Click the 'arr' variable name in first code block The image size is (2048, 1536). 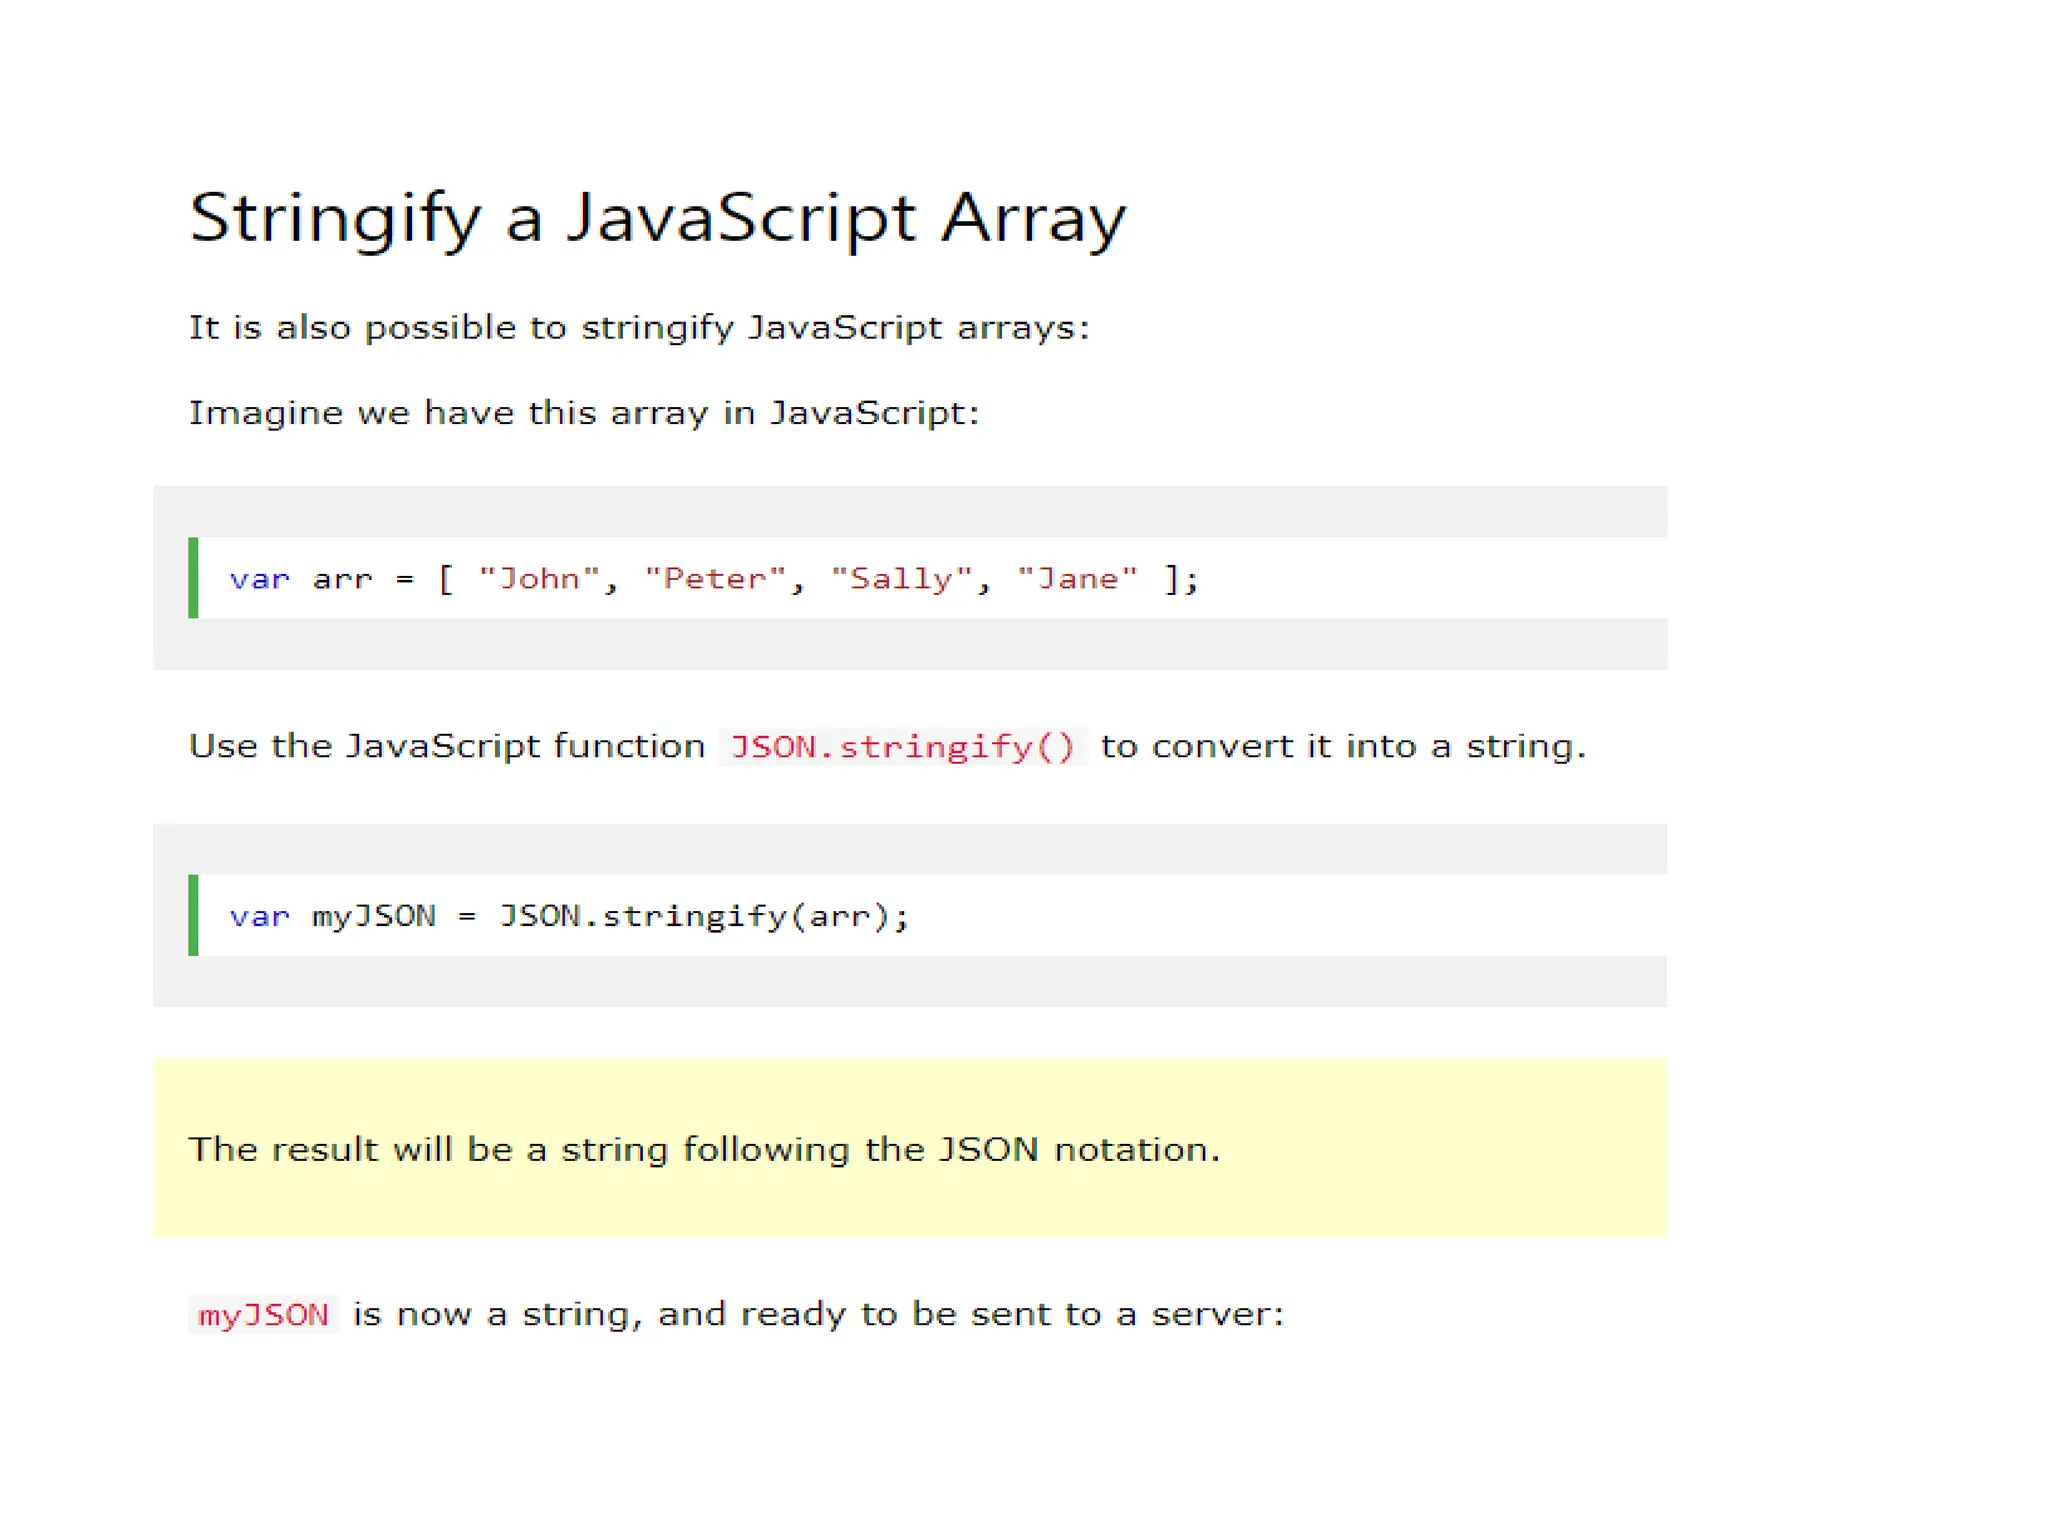pos(342,579)
